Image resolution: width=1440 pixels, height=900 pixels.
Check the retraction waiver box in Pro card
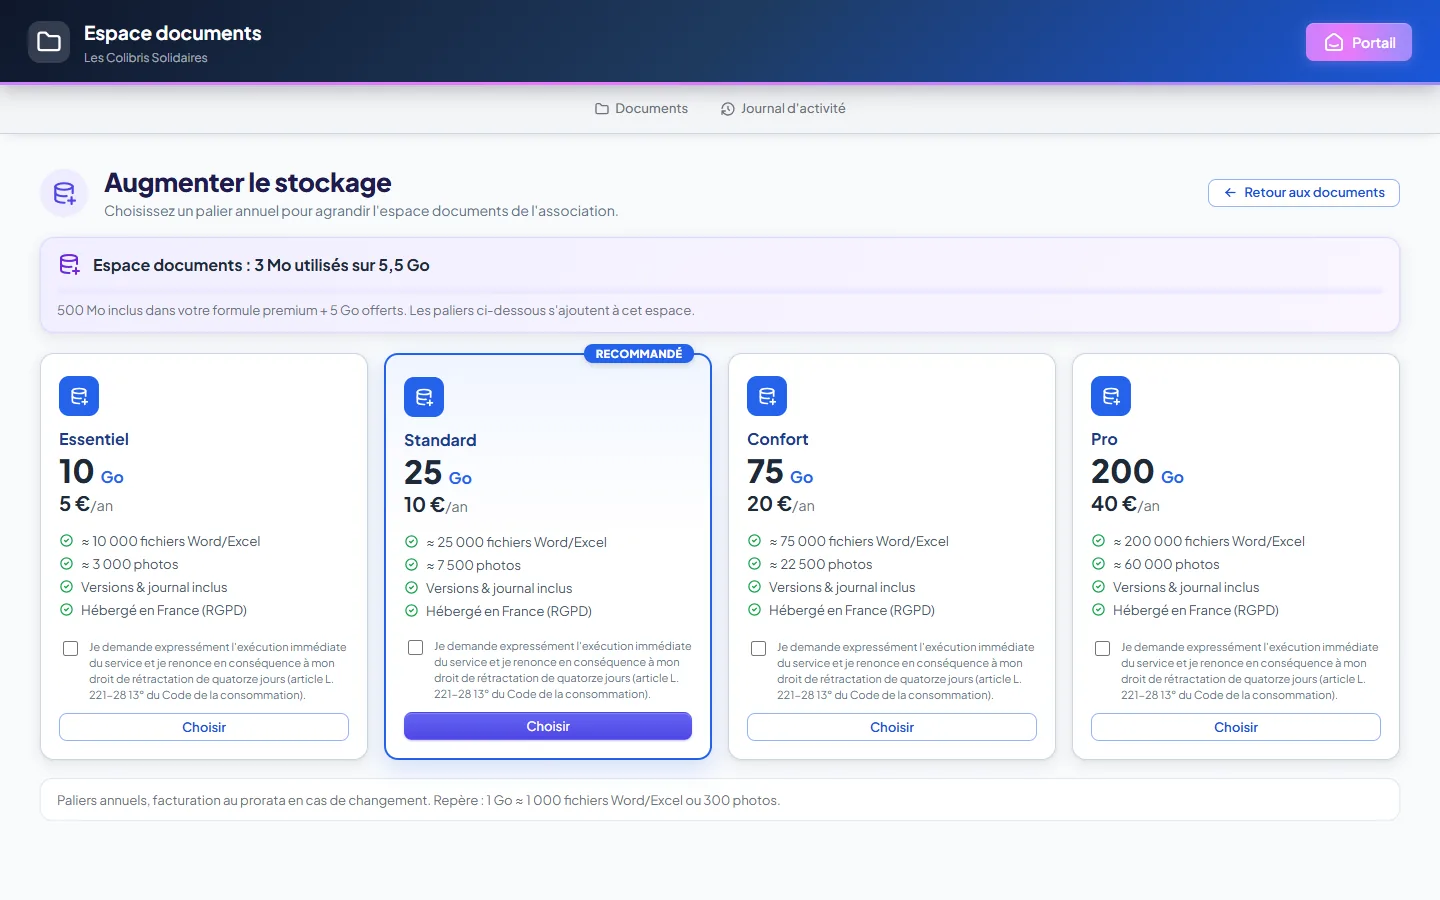[x=1103, y=648]
